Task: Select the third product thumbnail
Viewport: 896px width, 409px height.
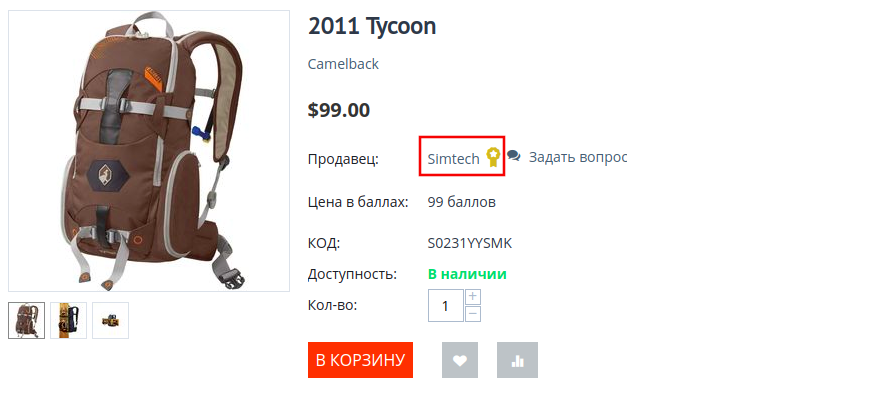Action: tap(111, 320)
